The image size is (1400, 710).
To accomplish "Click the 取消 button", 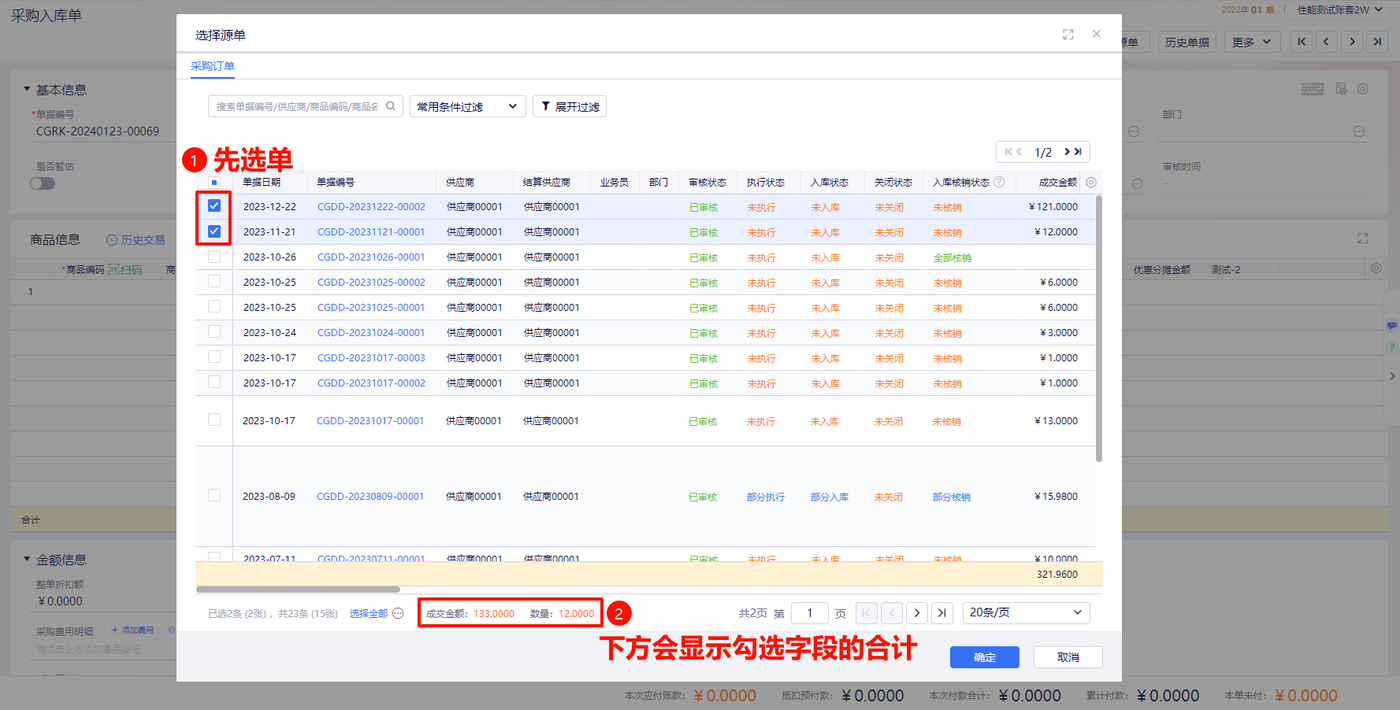I will (1069, 657).
